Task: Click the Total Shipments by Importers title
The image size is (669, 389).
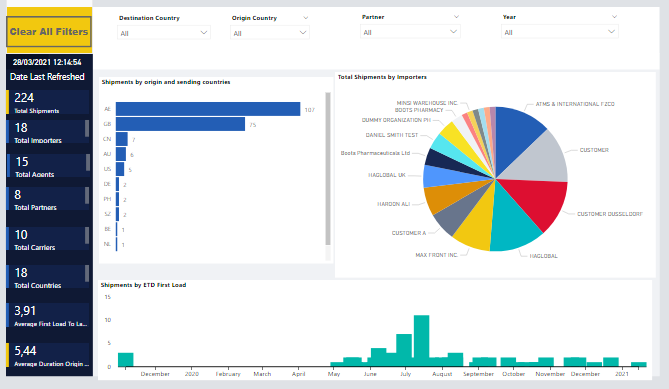Action: [x=382, y=77]
